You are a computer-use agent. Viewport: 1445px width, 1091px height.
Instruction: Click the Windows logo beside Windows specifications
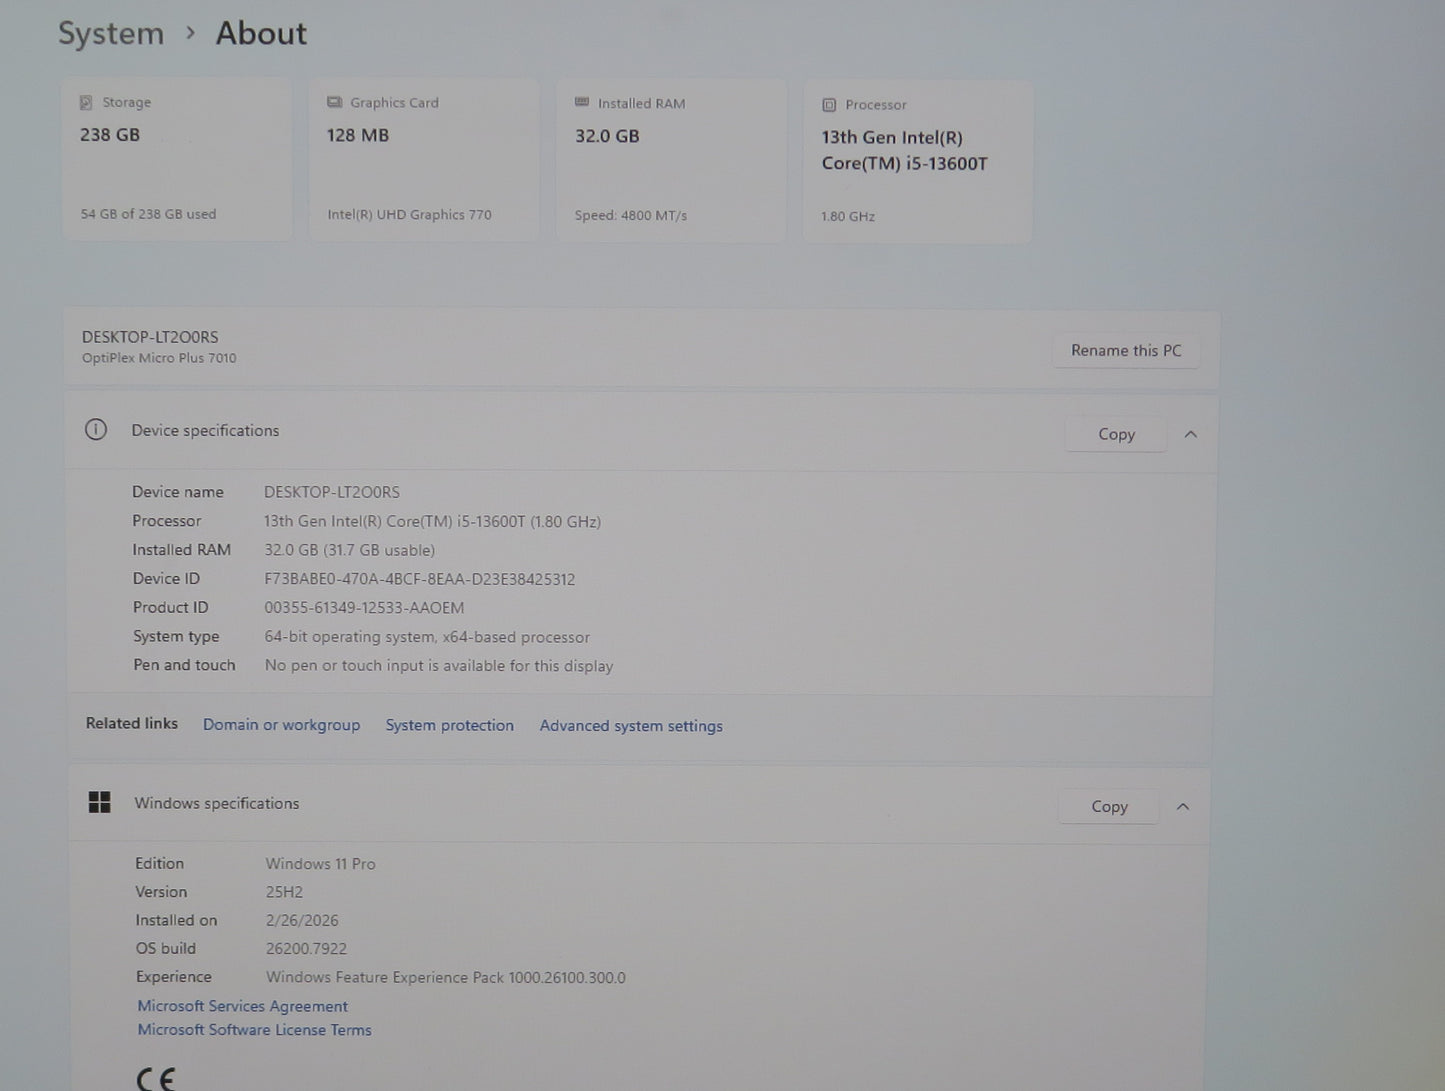100,802
